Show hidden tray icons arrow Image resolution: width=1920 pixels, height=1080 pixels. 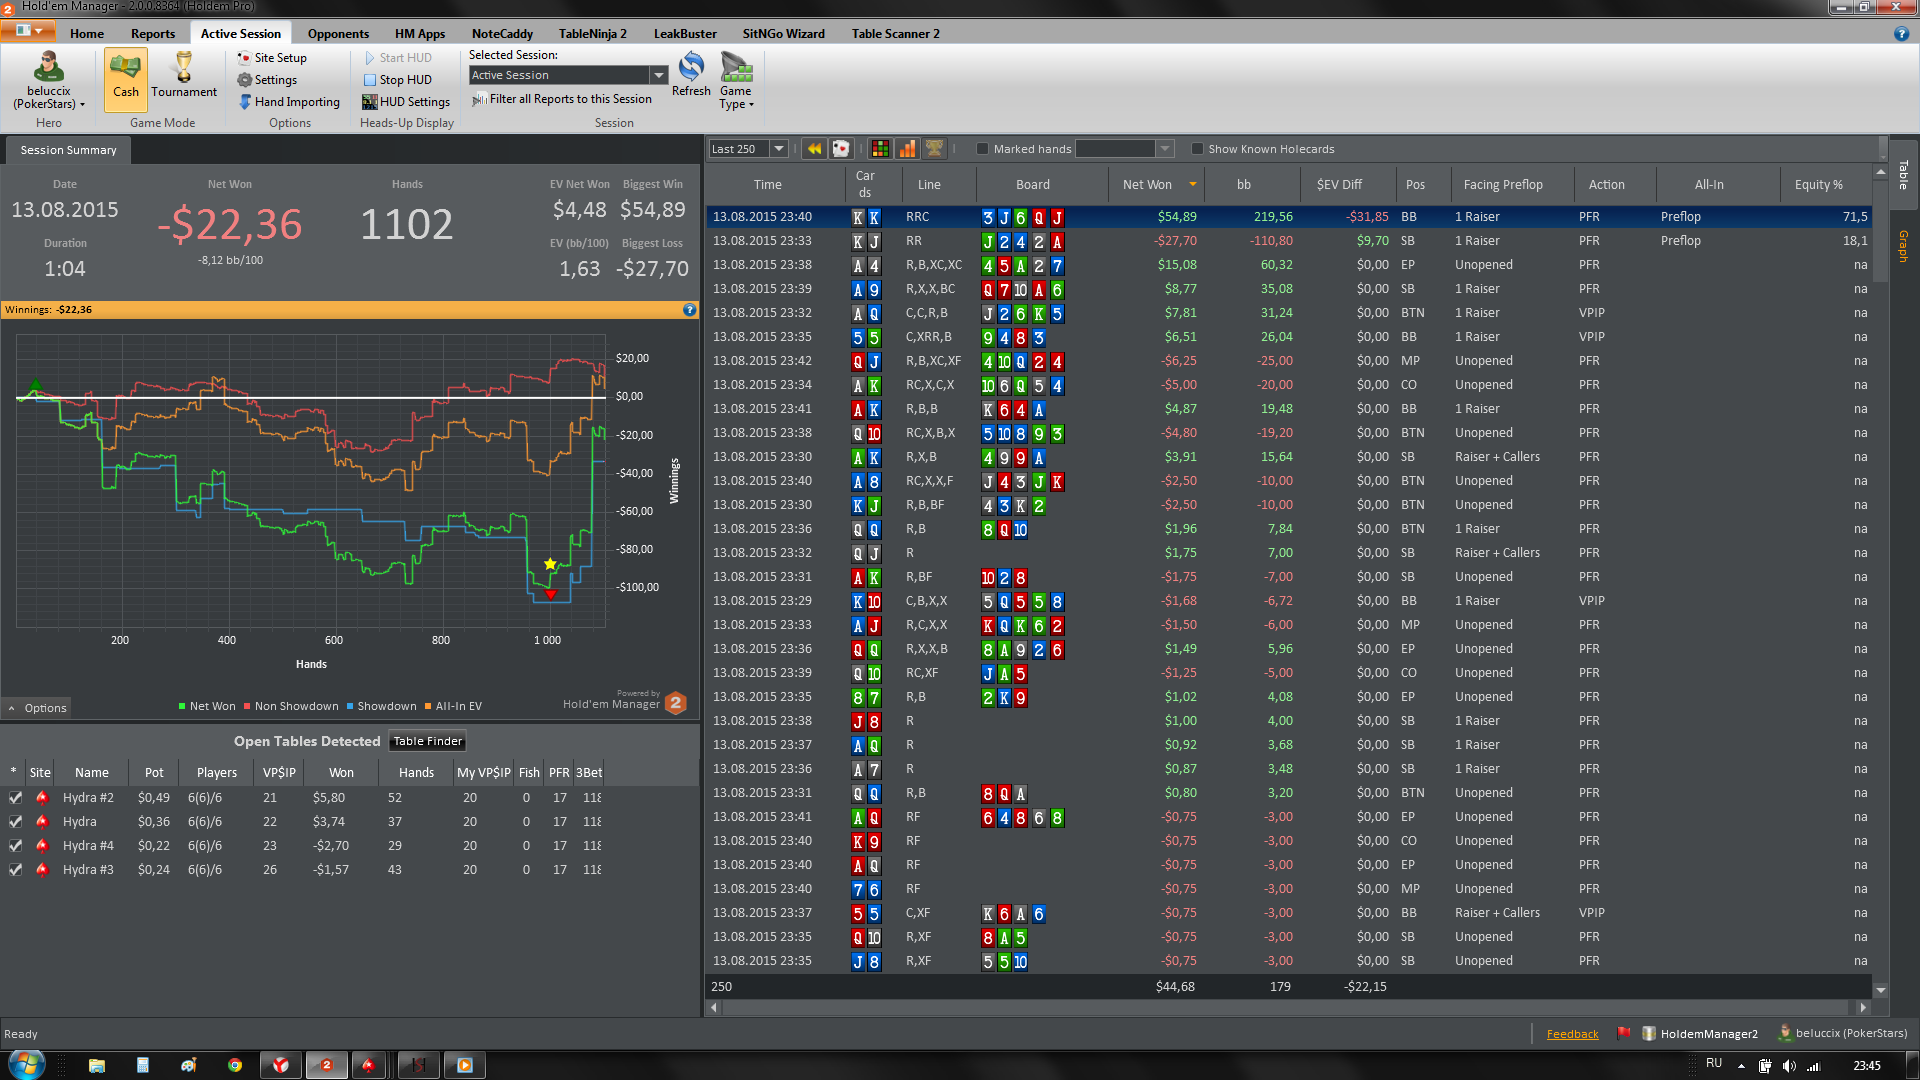click(x=1741, y=1066)
